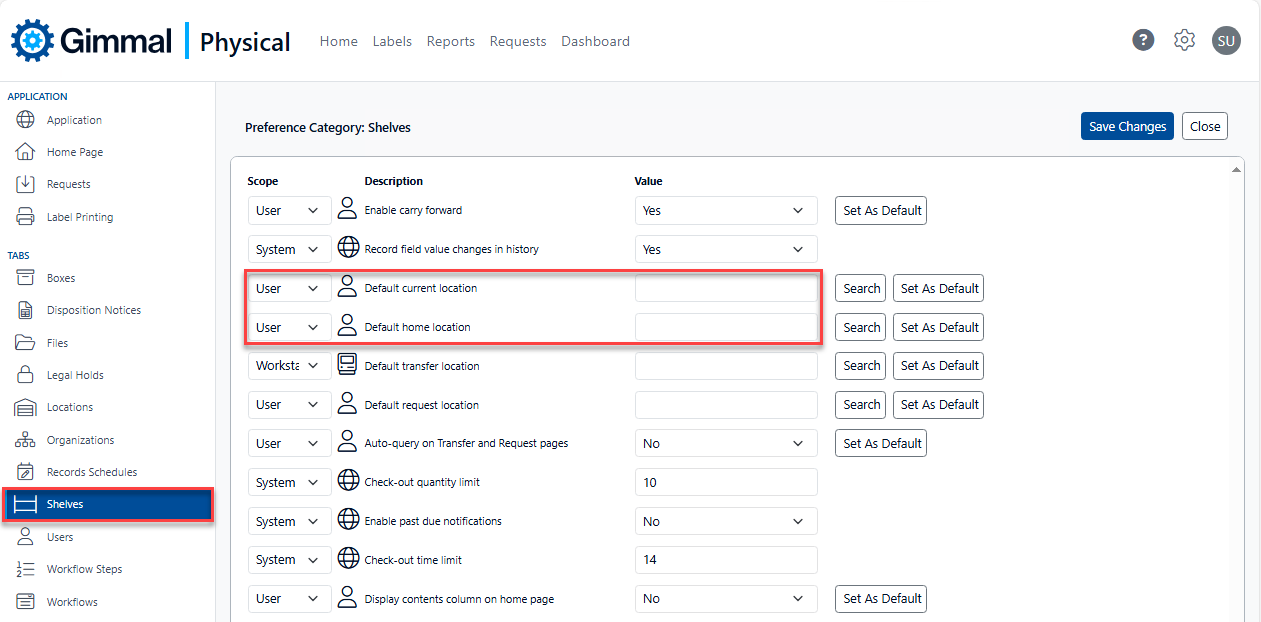
Task: Open the settings gear icon
Action: coord(1185,40)
